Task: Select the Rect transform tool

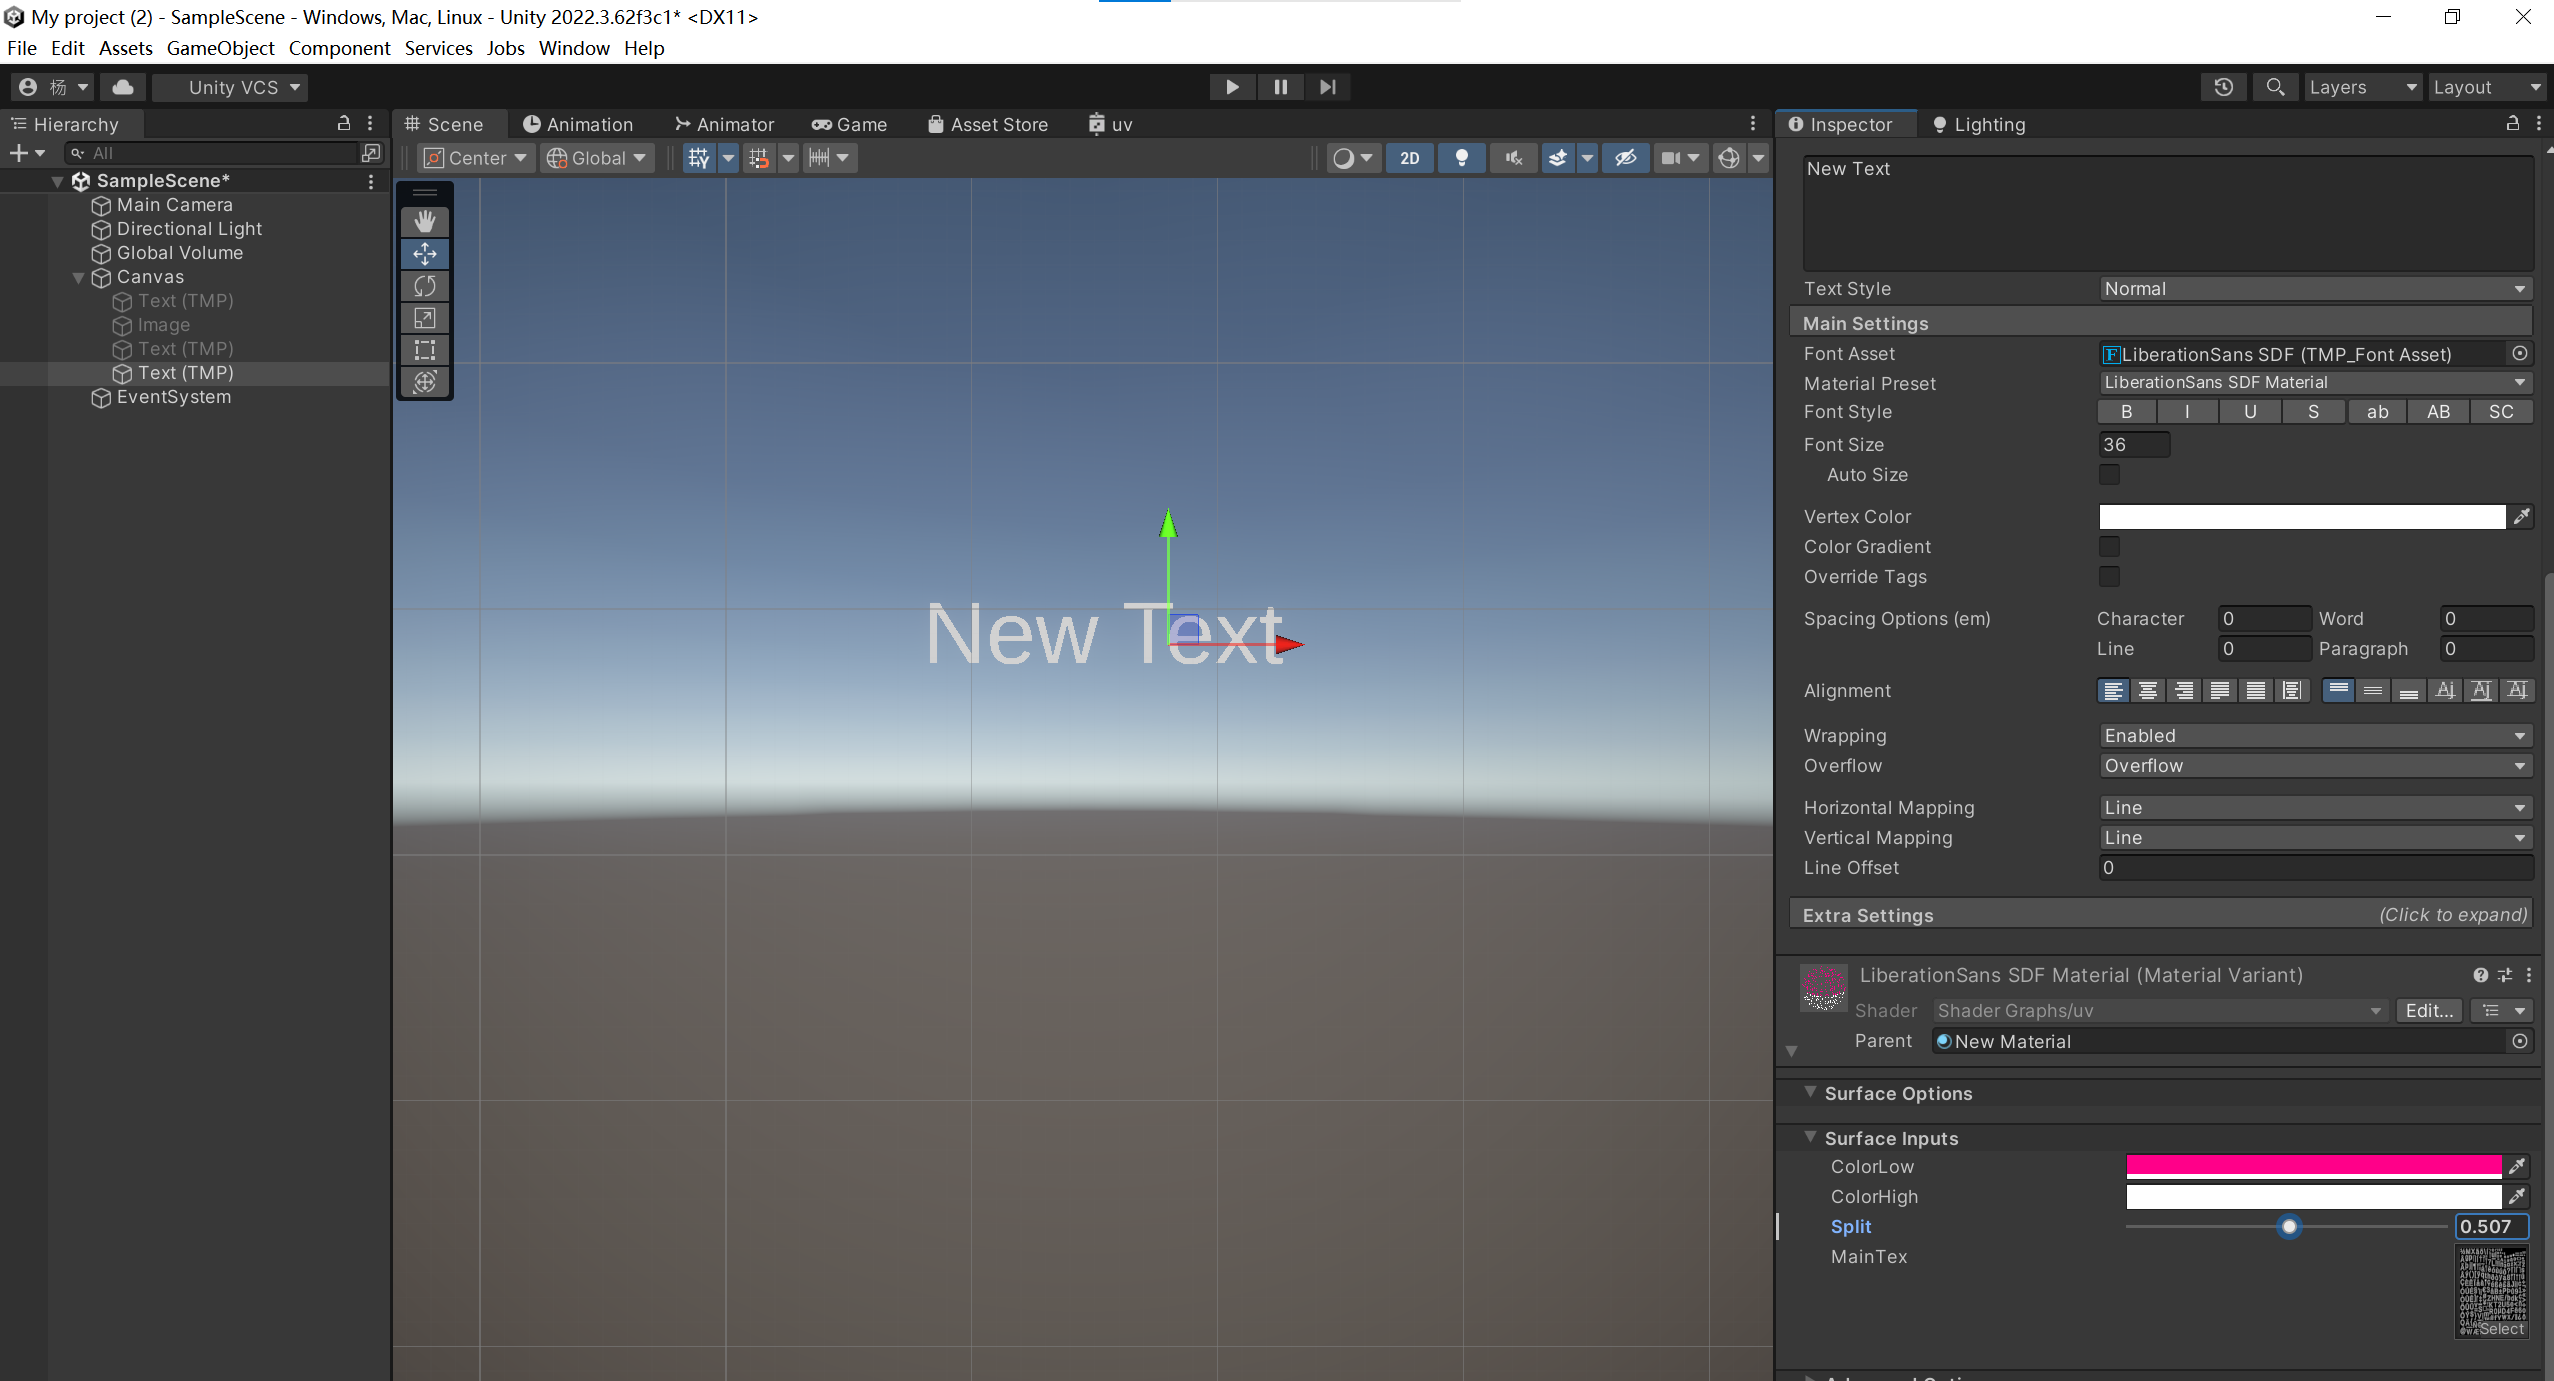Action: [425, 350]
